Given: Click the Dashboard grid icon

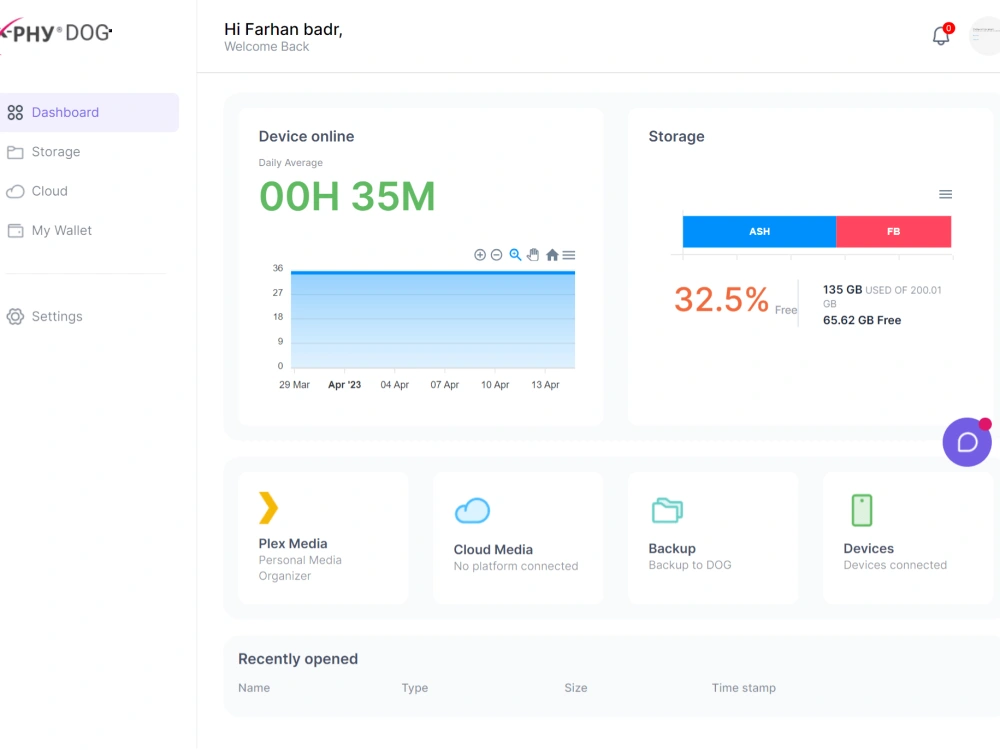Looking at the screenshot, I should point(15,113).
